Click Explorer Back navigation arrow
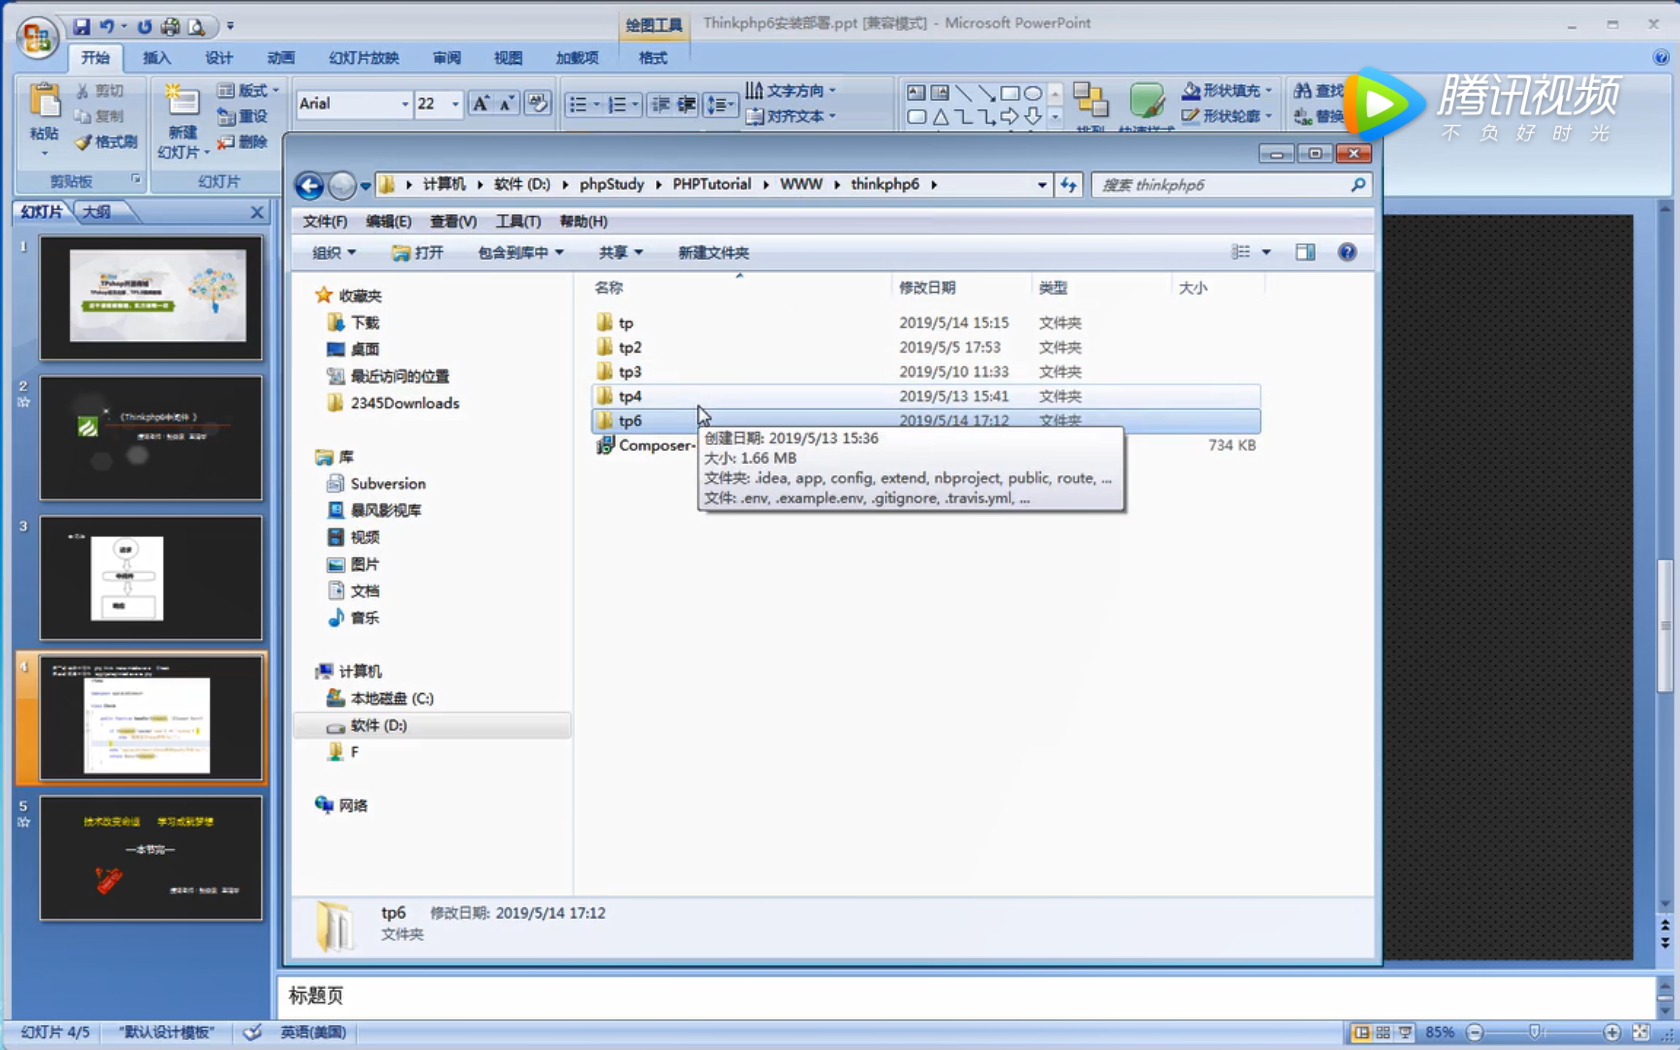Screen dimensions: 1680x1050 tap(309, 185)
